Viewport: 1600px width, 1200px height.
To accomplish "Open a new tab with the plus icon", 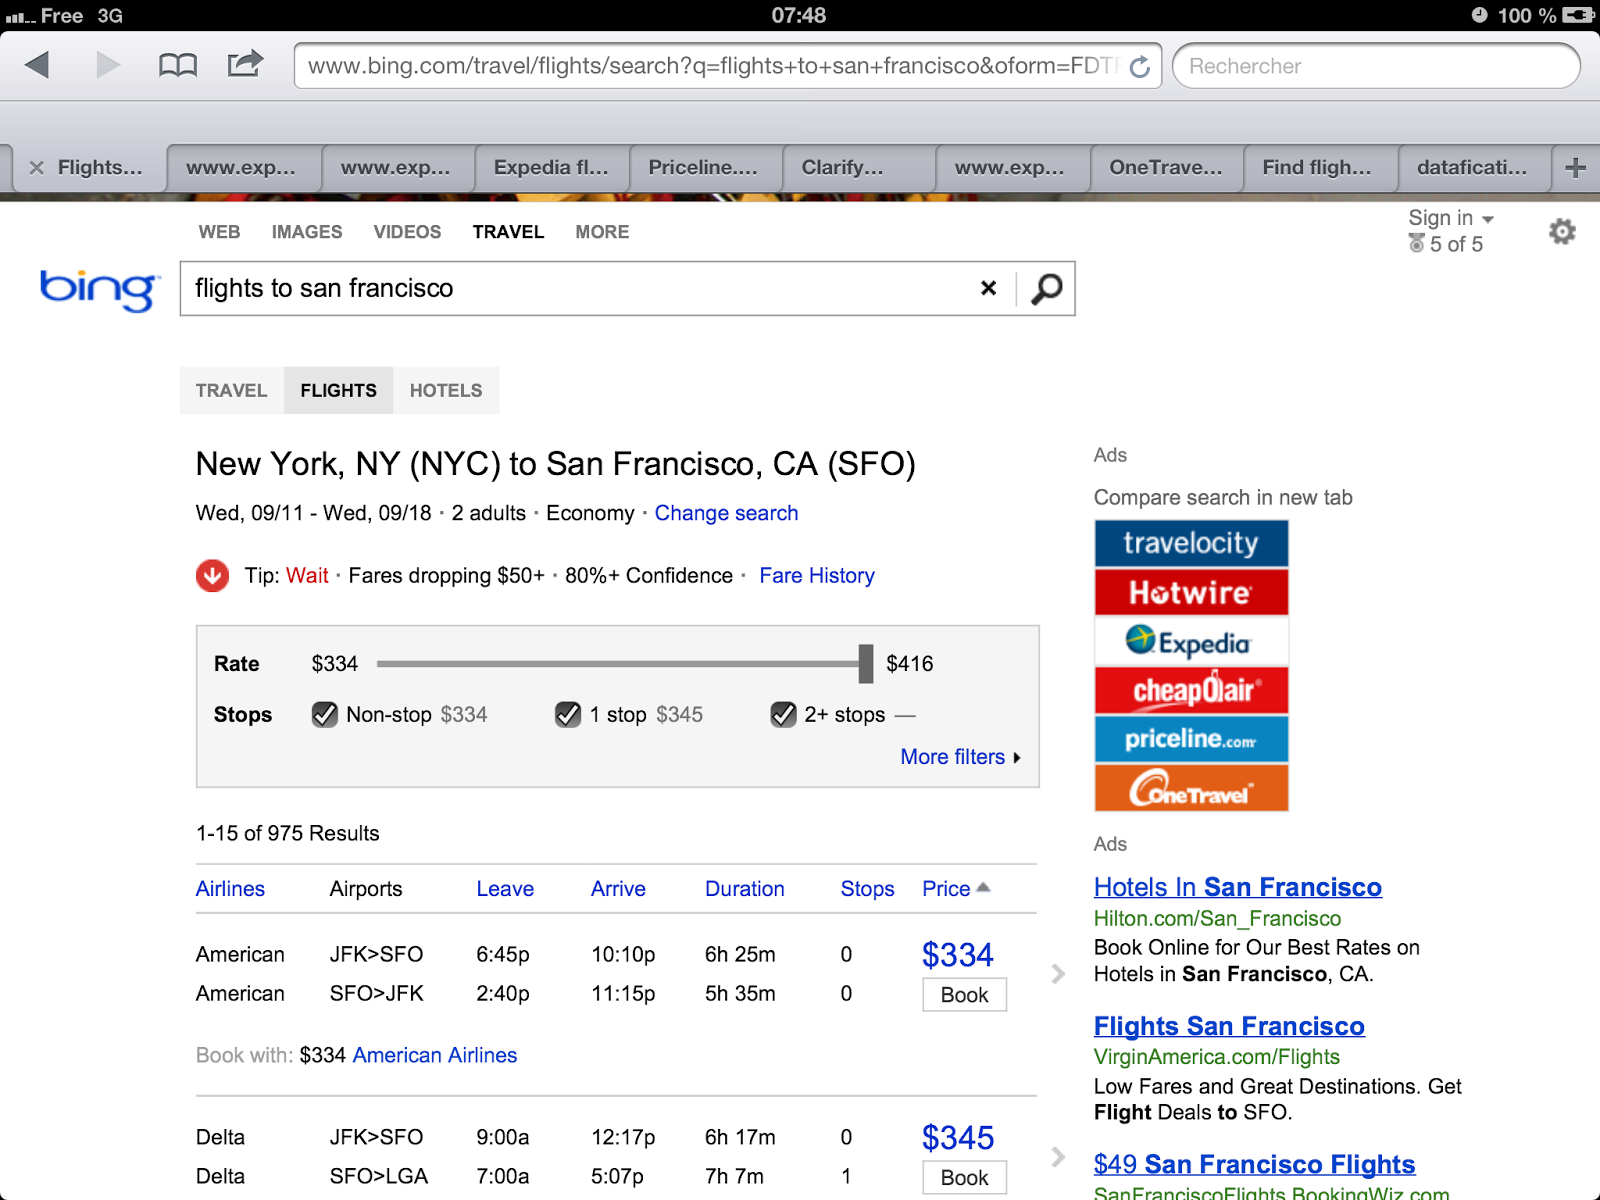I will [1576, 168].
